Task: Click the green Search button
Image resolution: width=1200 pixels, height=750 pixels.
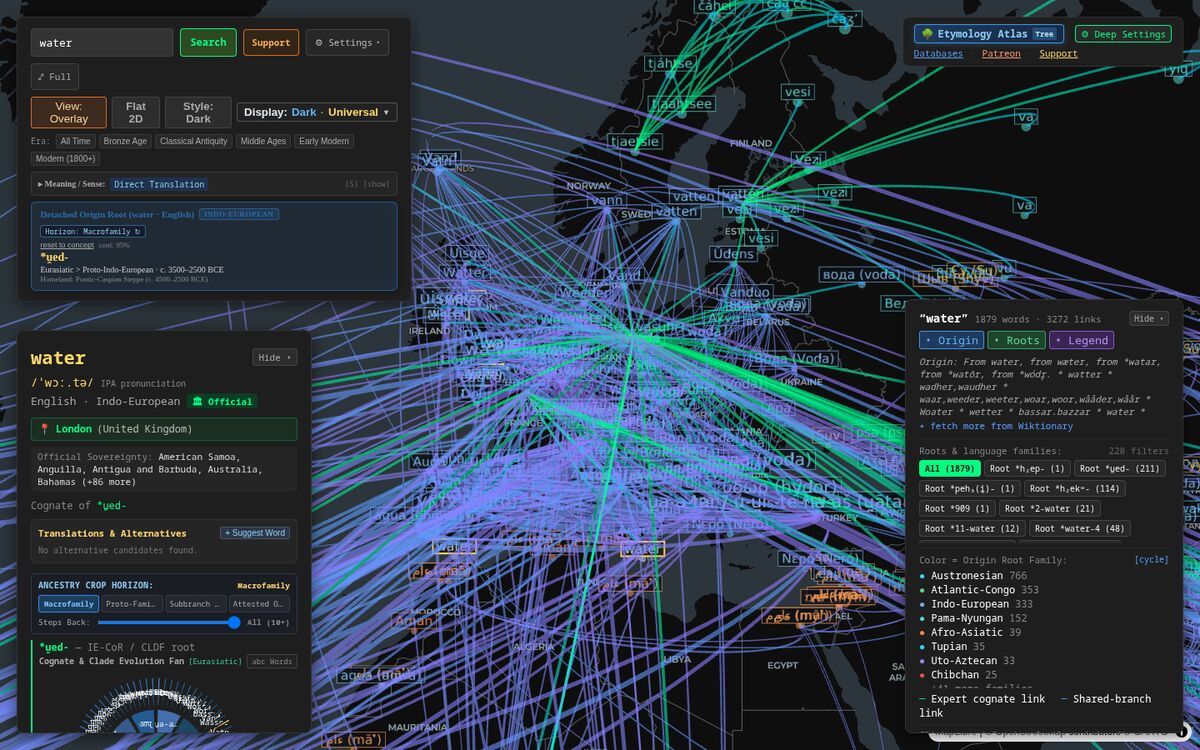Action: click(208, 43)
